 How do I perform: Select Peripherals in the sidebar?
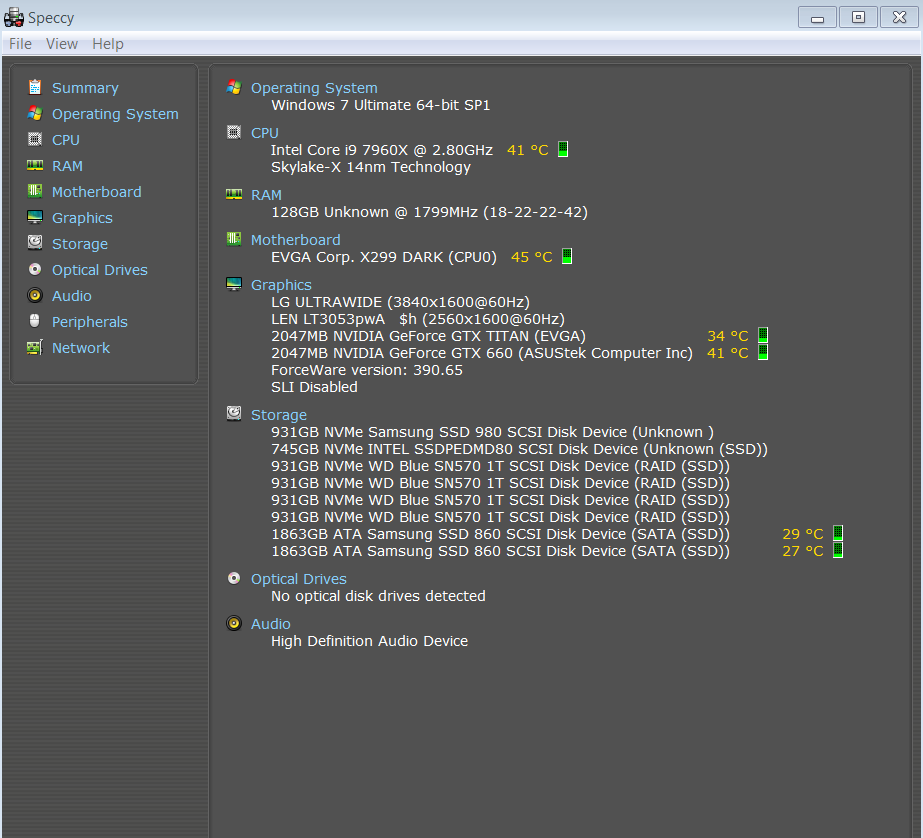(90, 322)
